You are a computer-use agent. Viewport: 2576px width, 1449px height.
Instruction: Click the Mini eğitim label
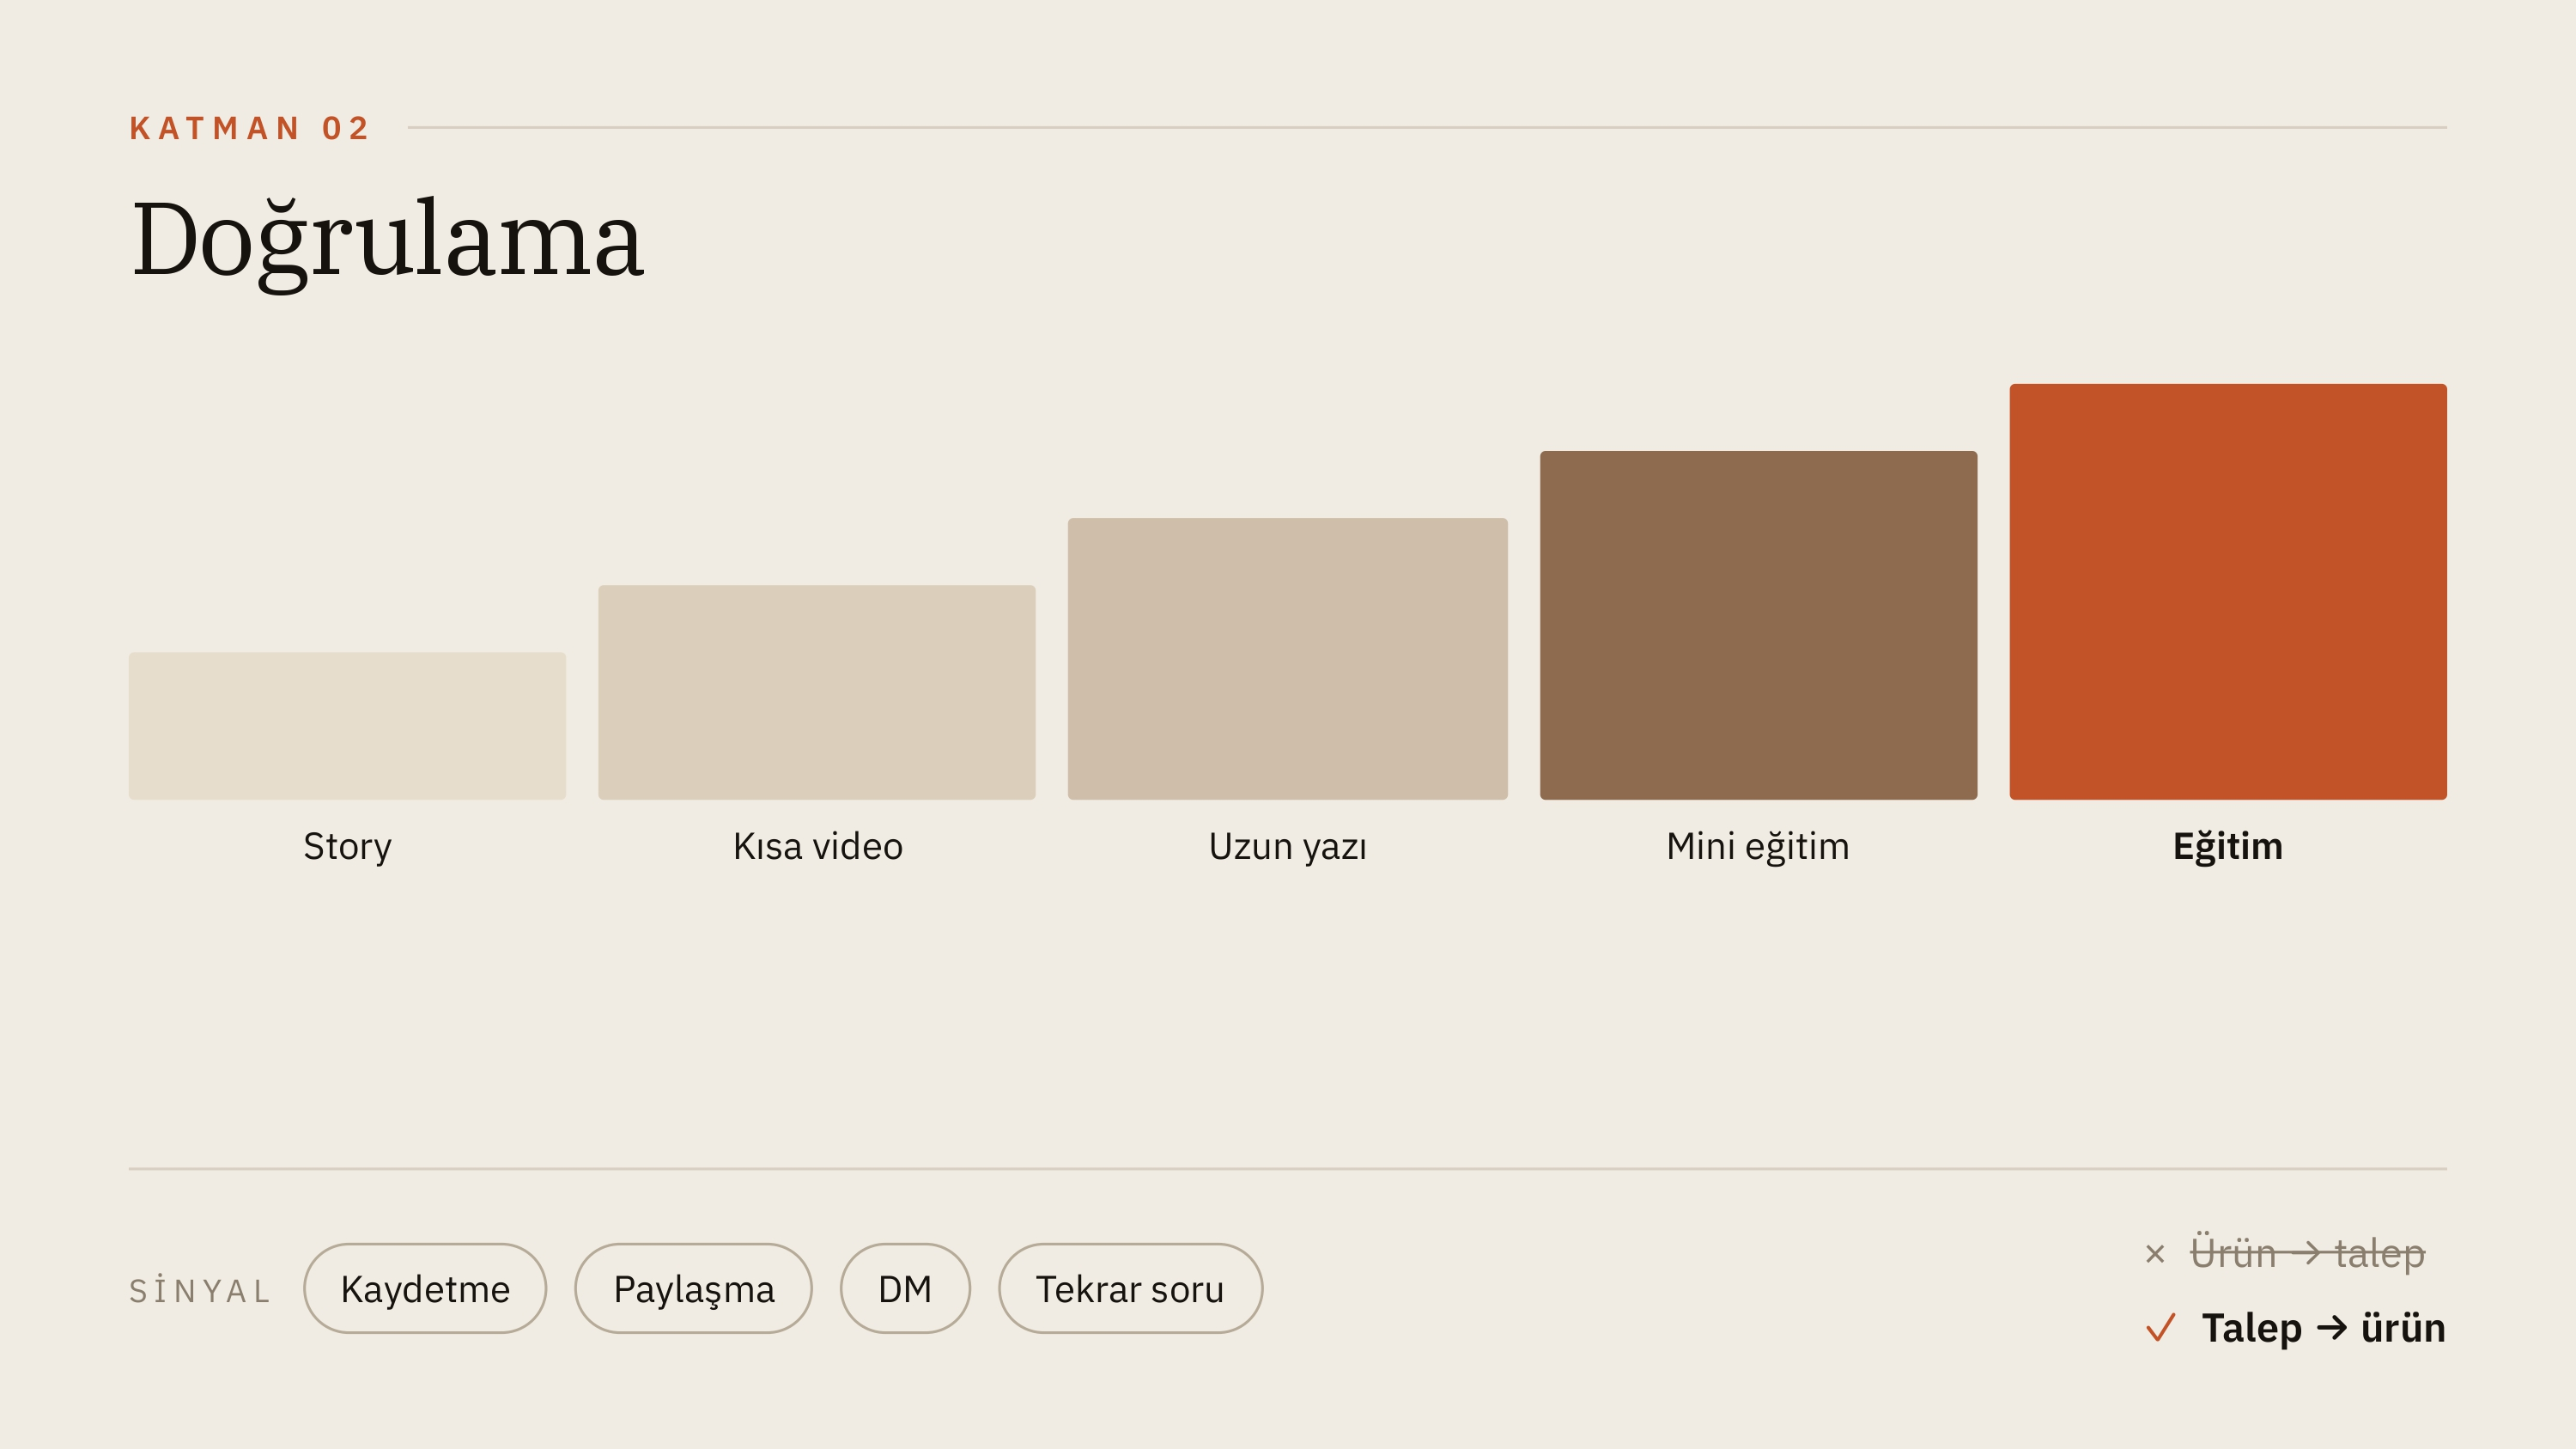[x=1758, y=846]
